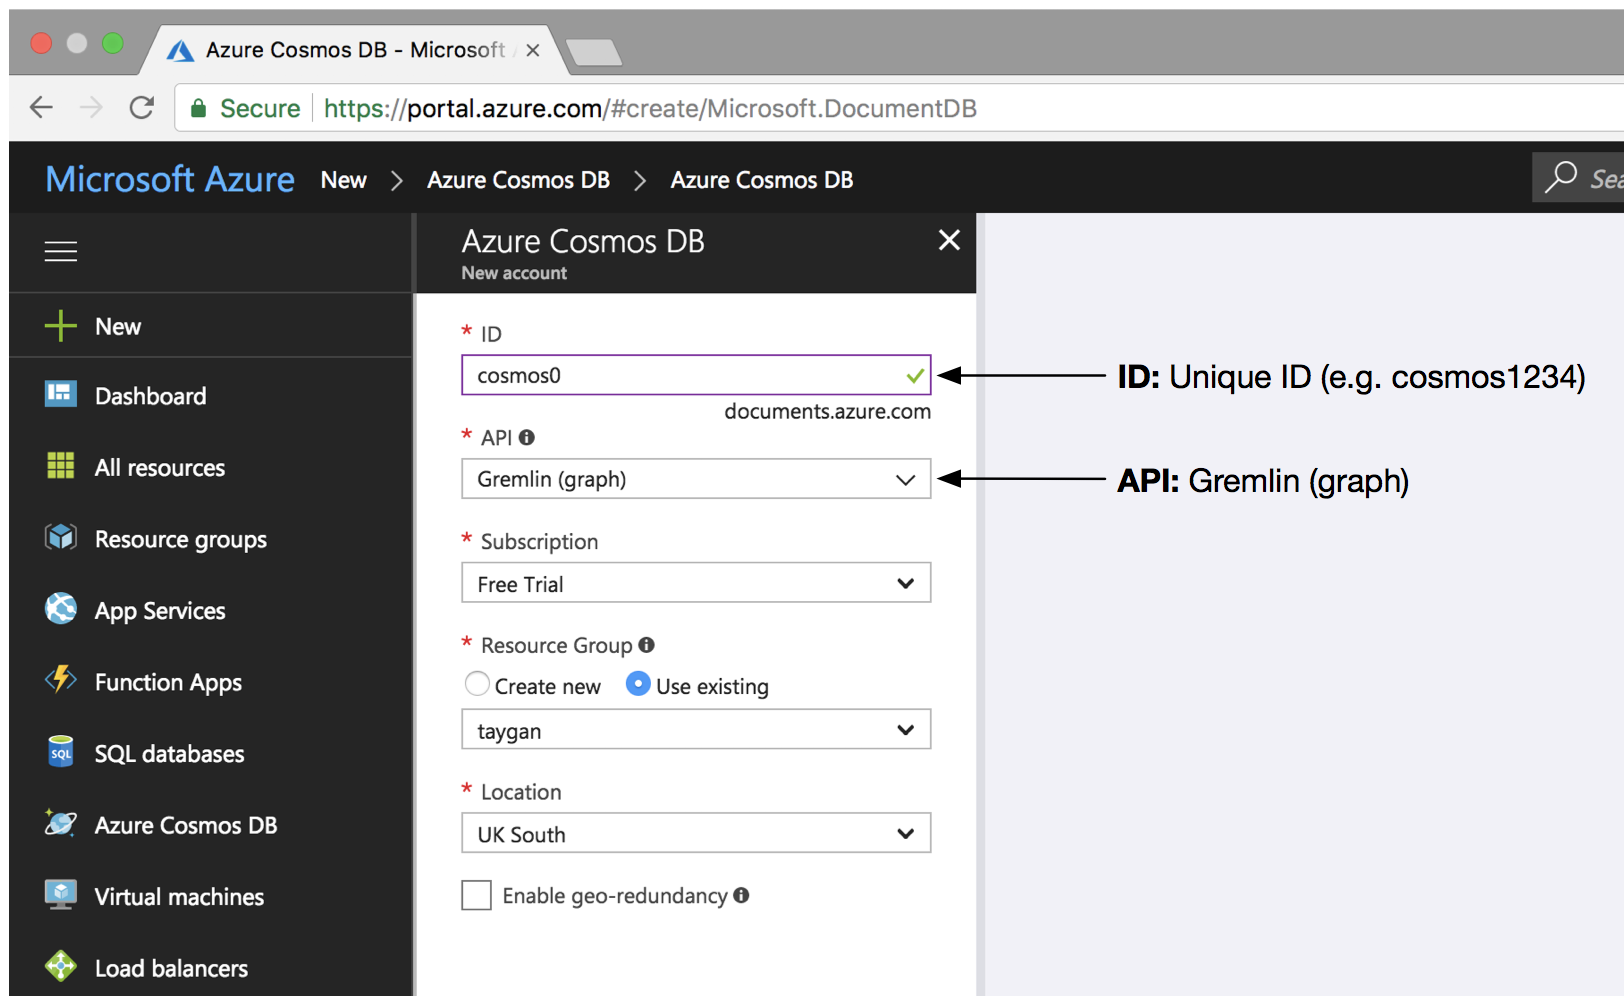Click first Azure Cosmos DB breadcrumb

pos(518,180)
